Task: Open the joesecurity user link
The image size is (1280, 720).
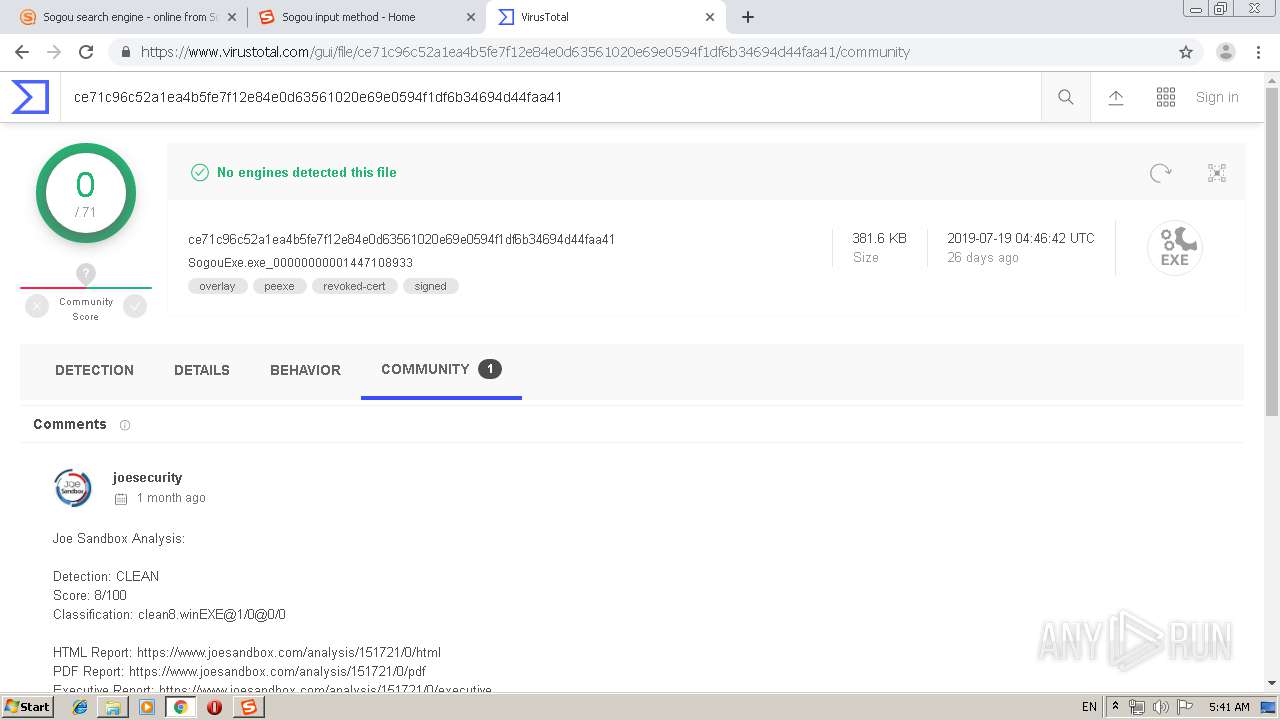Action: tap(147, 477)
